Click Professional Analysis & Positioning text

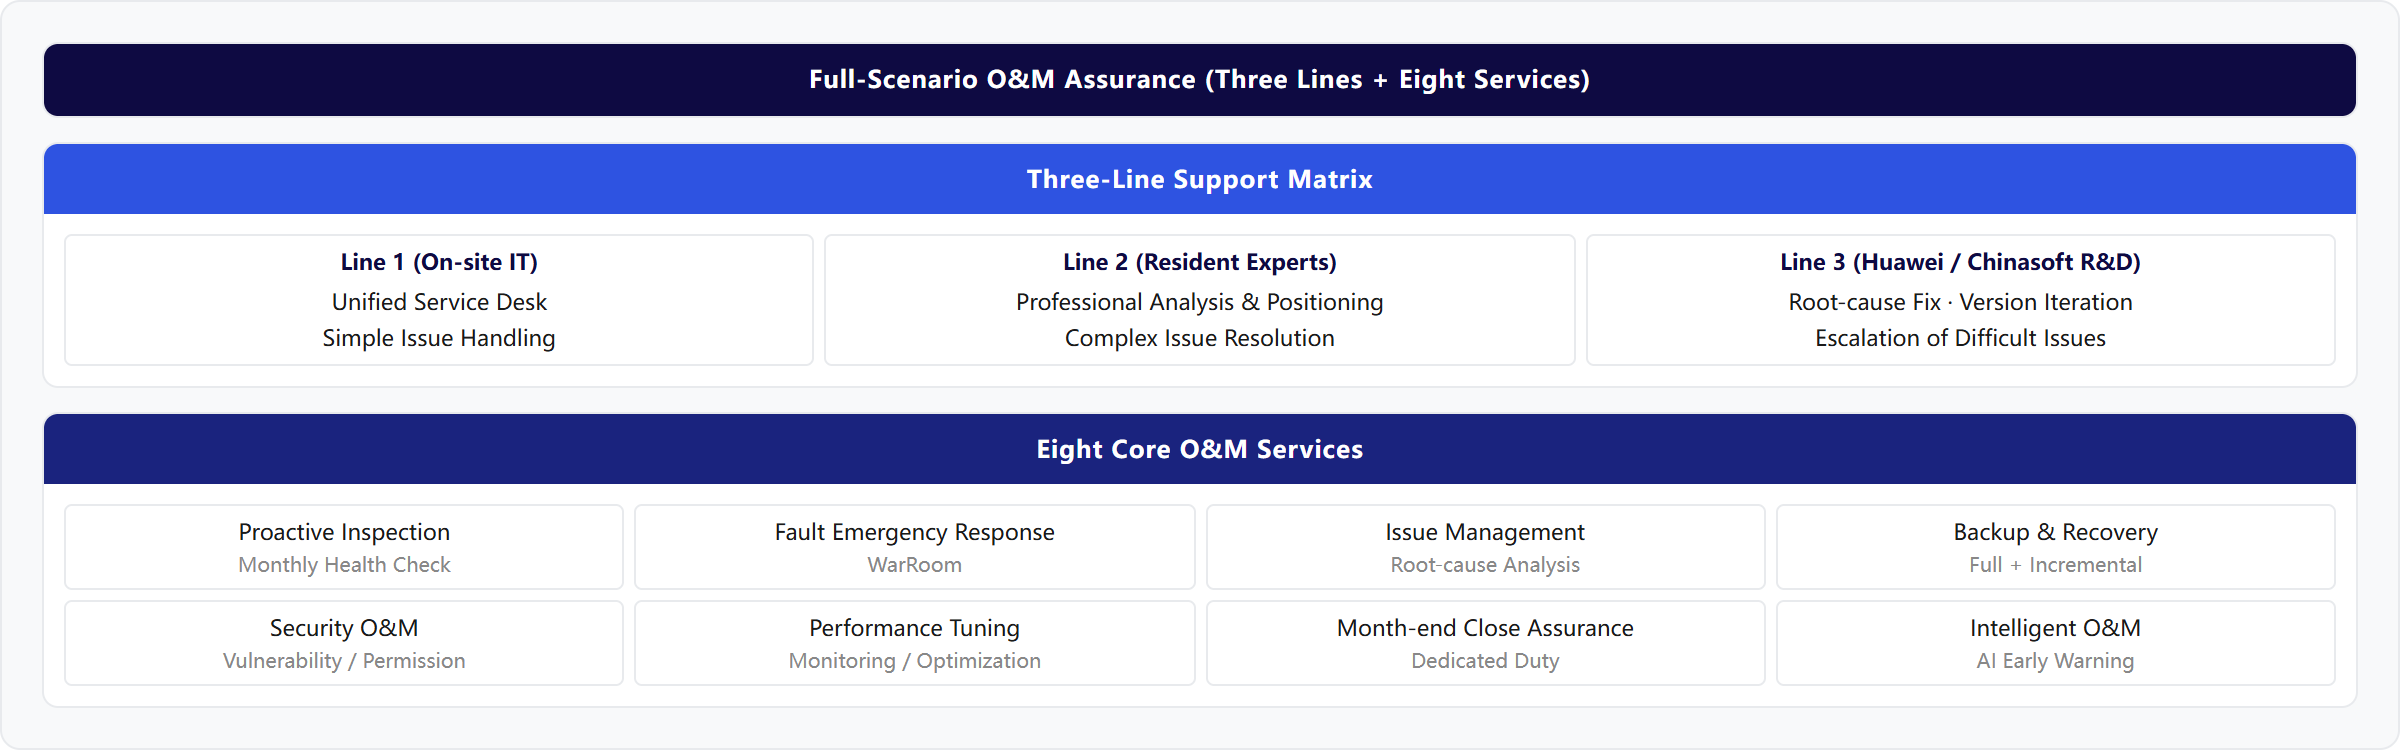[x=1200, y=302]
